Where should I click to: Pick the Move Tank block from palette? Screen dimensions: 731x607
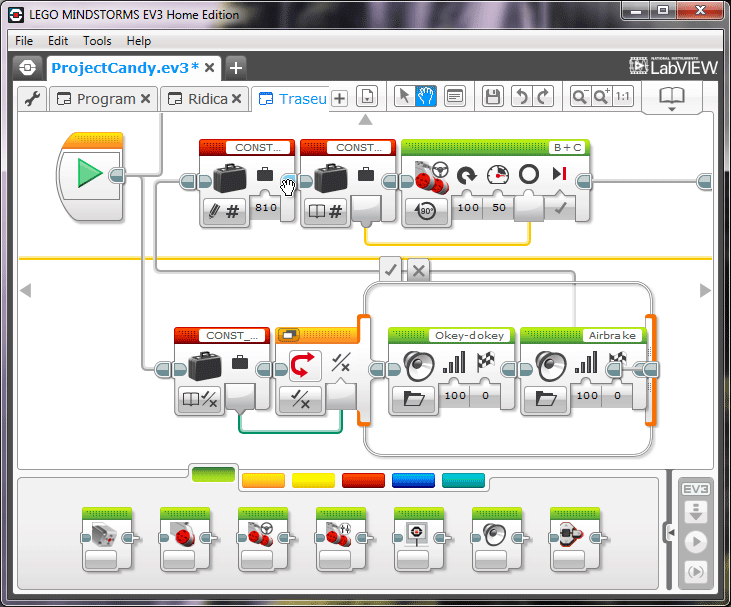[341, 539]
